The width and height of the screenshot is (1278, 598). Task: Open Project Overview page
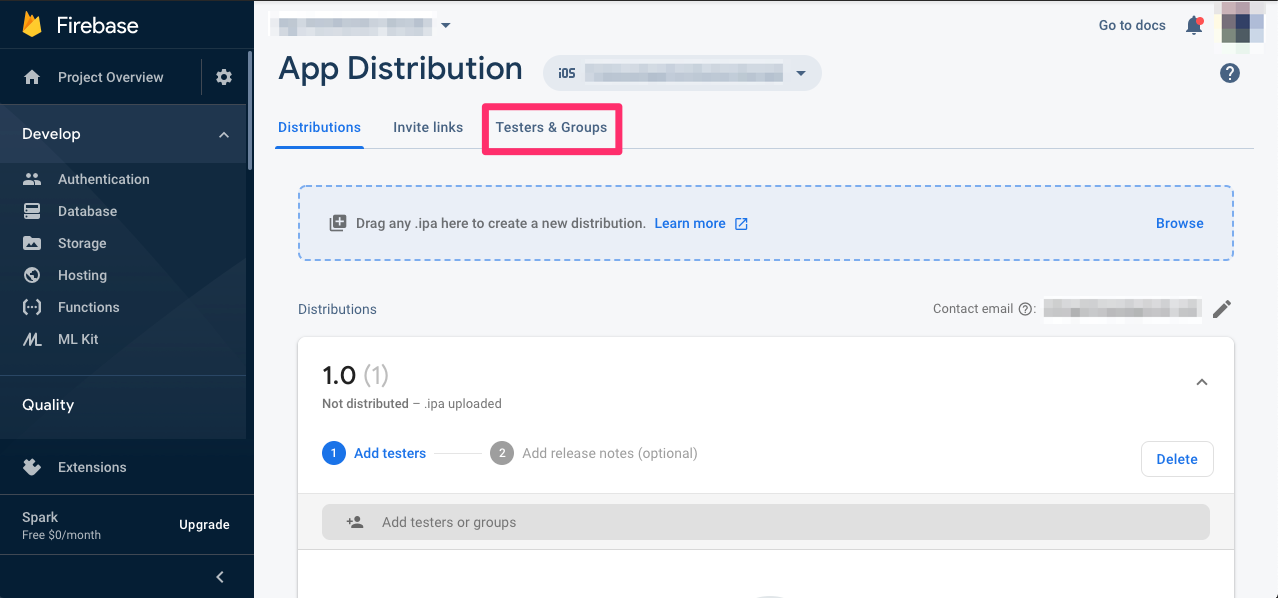pyautogui.click(x=110, y=77)
